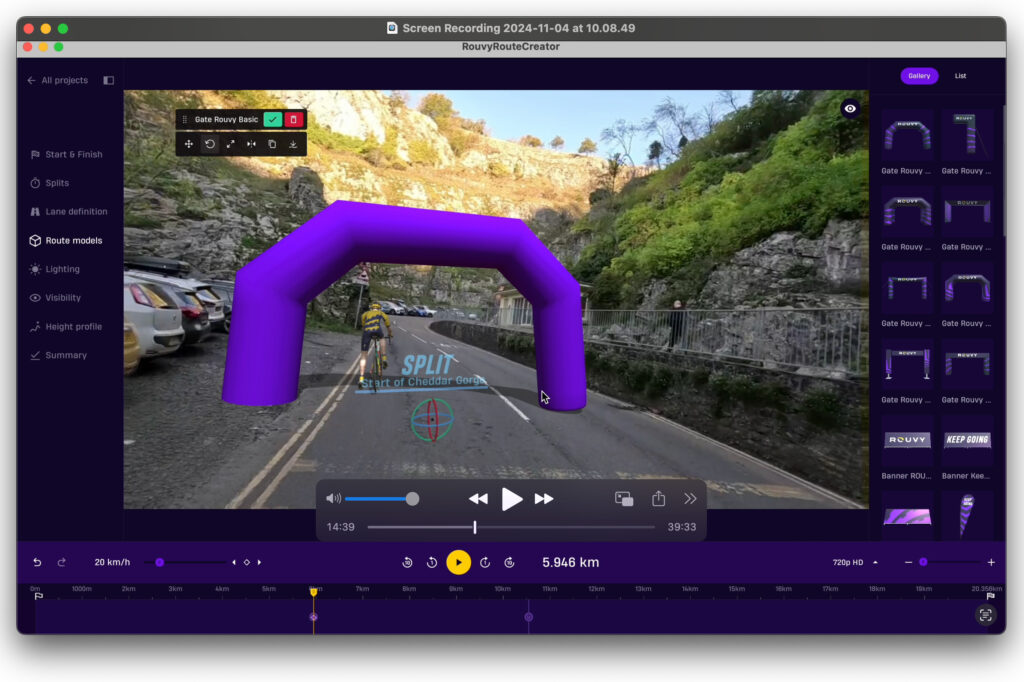Jump to the next keyframe arrow
Screen dimensions: 1024x682
[259, 562]
